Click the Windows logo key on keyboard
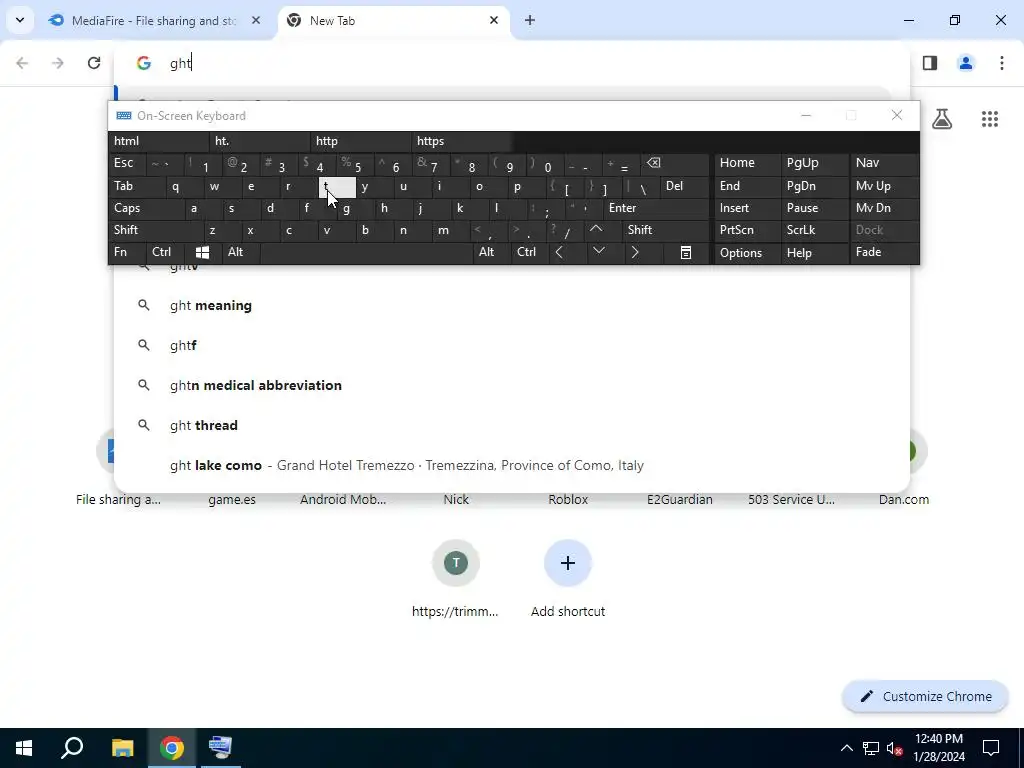Viewport: 1024px width, 768px height. pyautogui.click(x=202, y=252)
